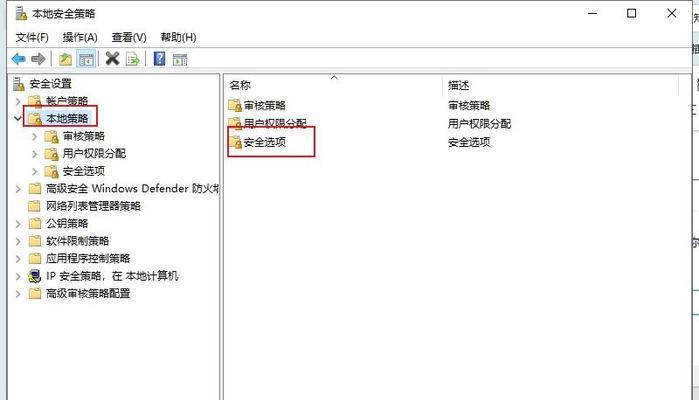Click the blue Back arrow toolbar icon

tap(19, 59)
